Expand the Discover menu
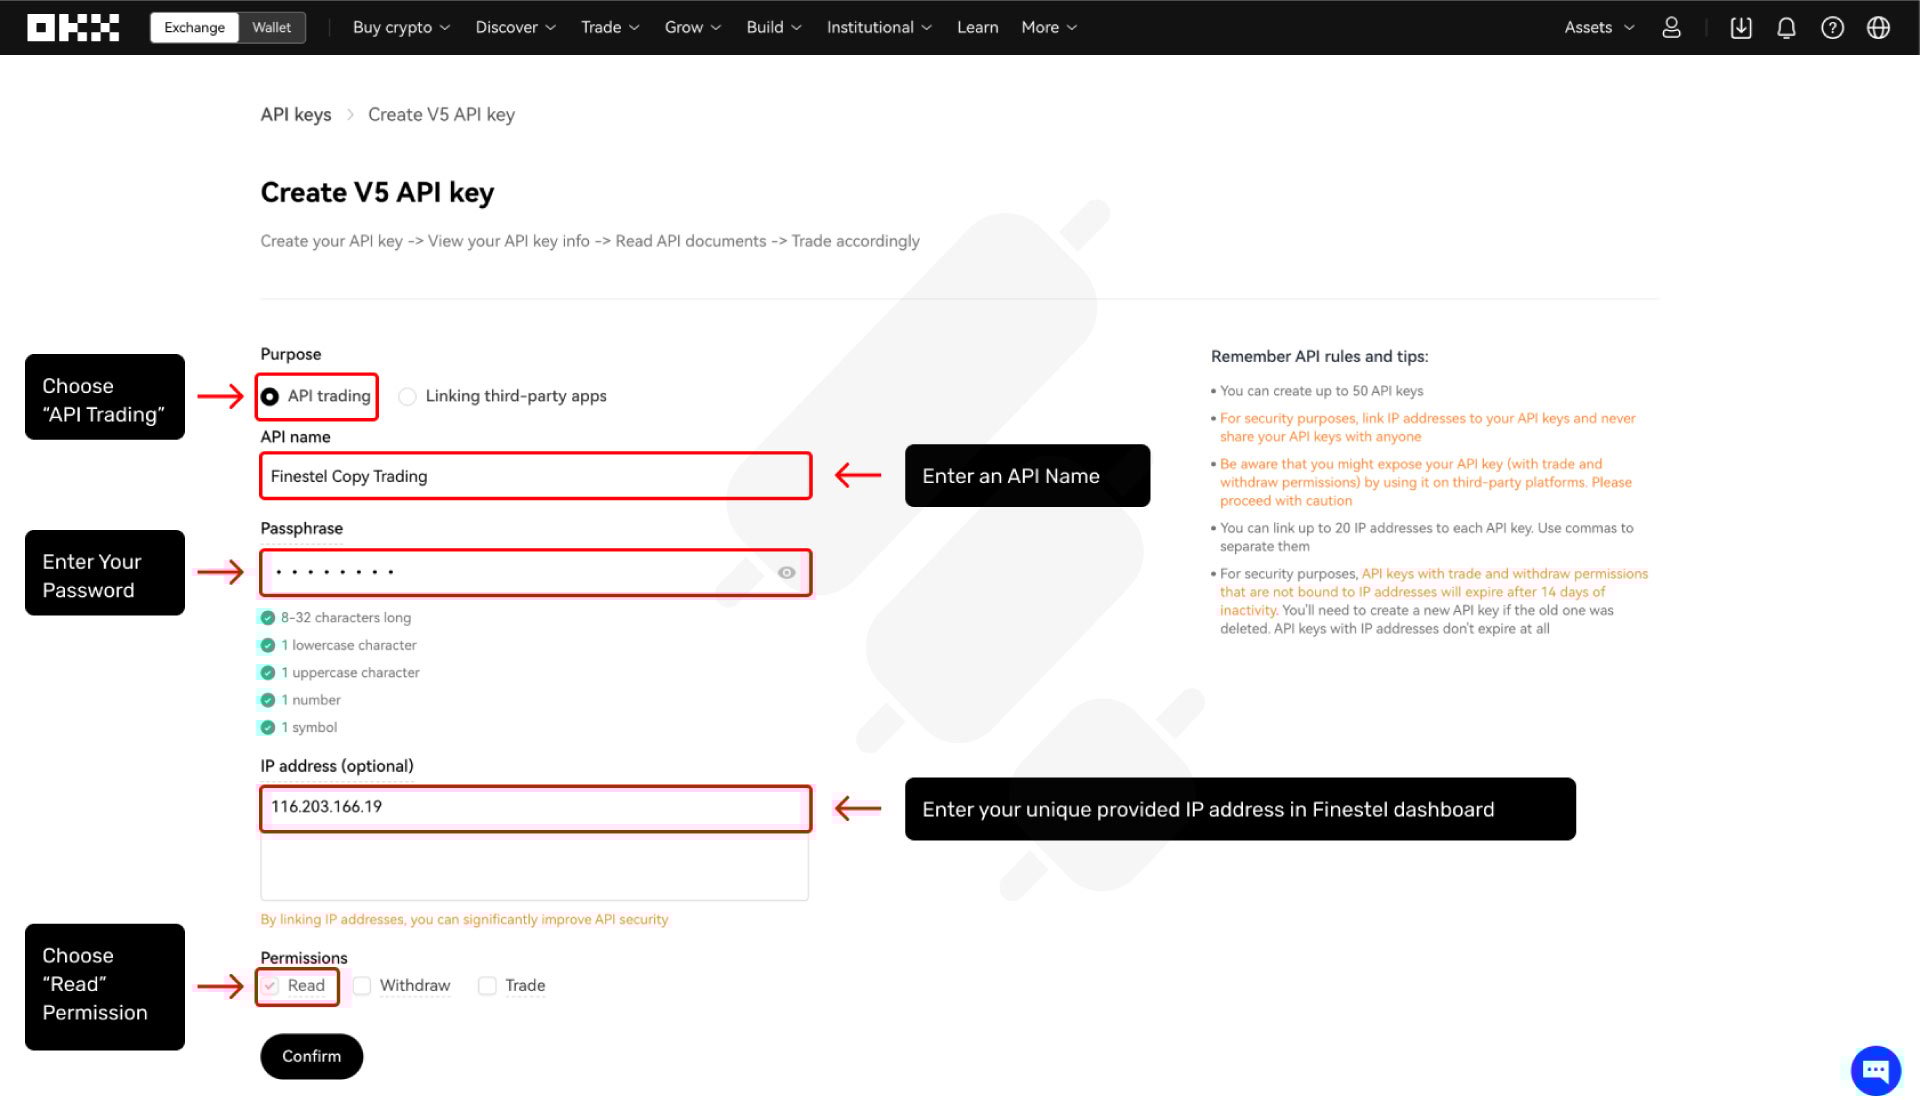1920x1100 pixels. pyautogui.click(x=515, y=27)
